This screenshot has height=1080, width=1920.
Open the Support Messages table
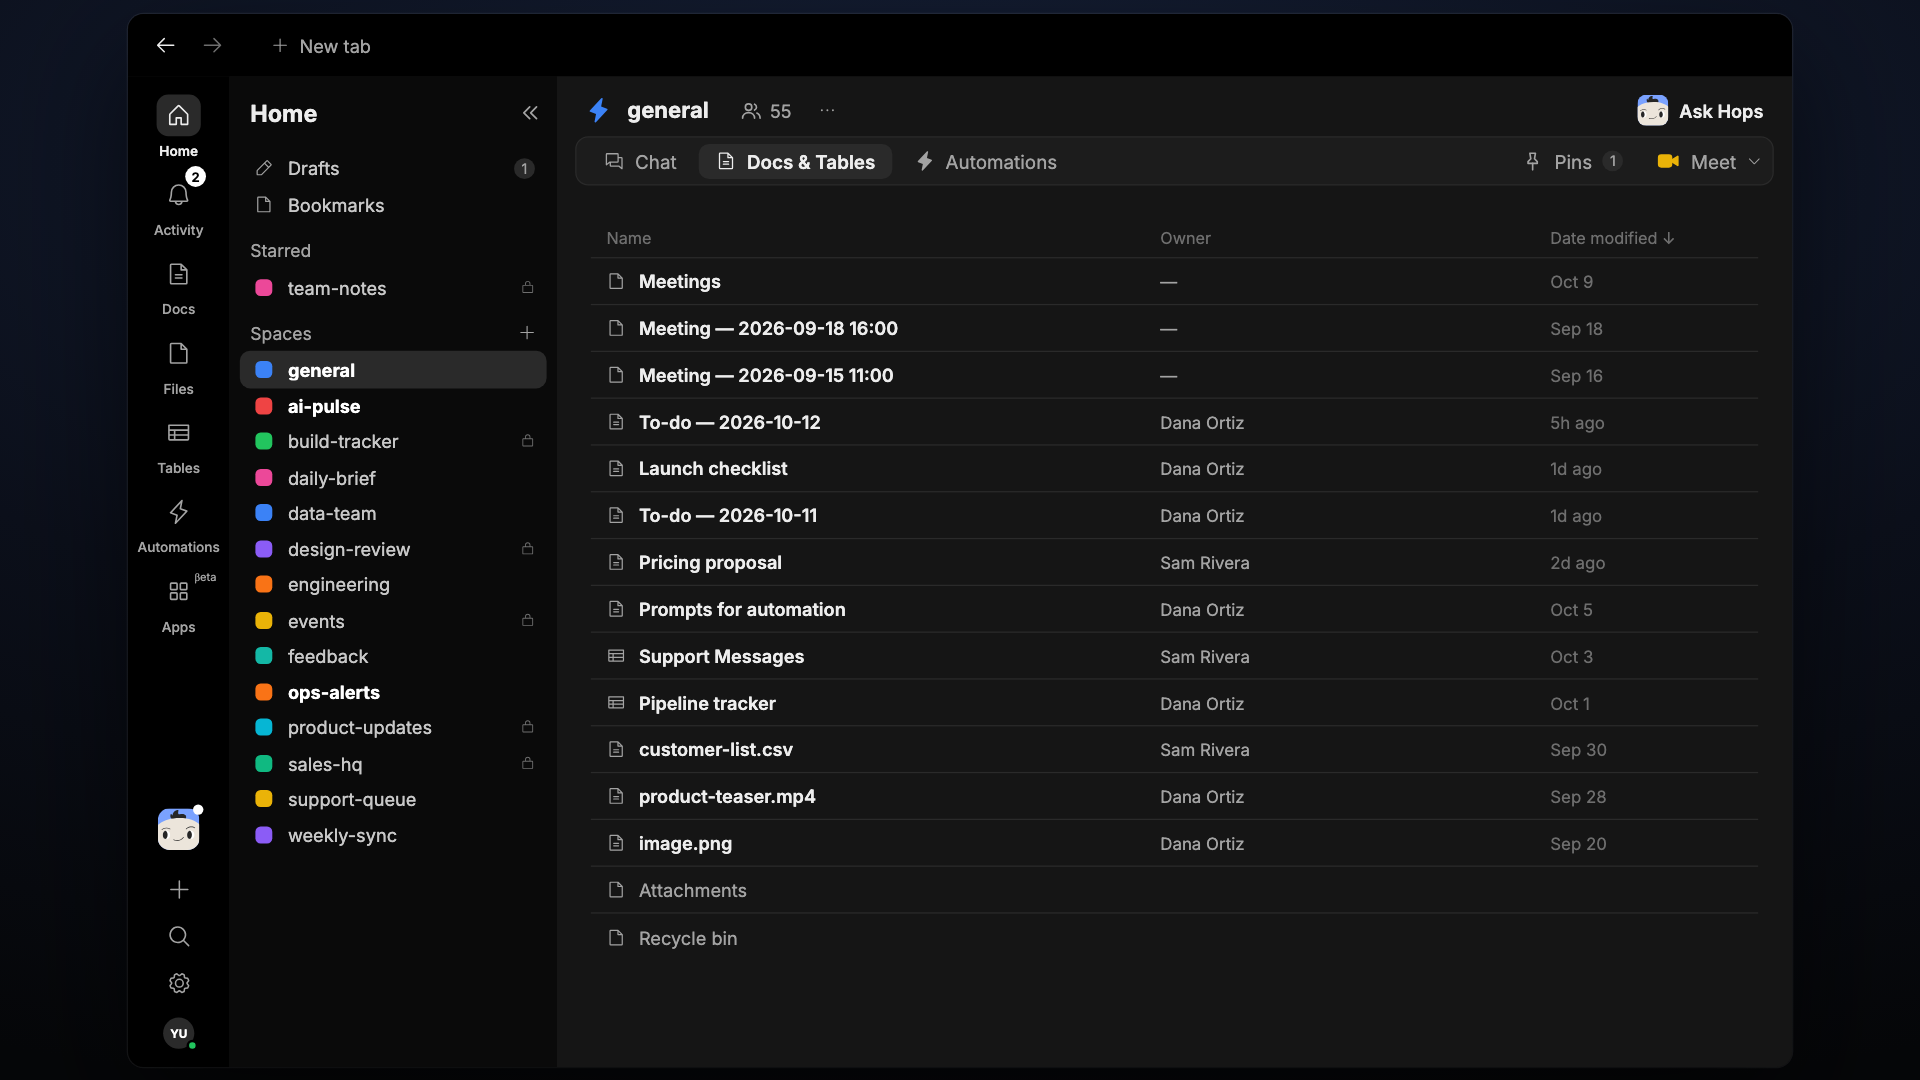tap(1173, 656)
